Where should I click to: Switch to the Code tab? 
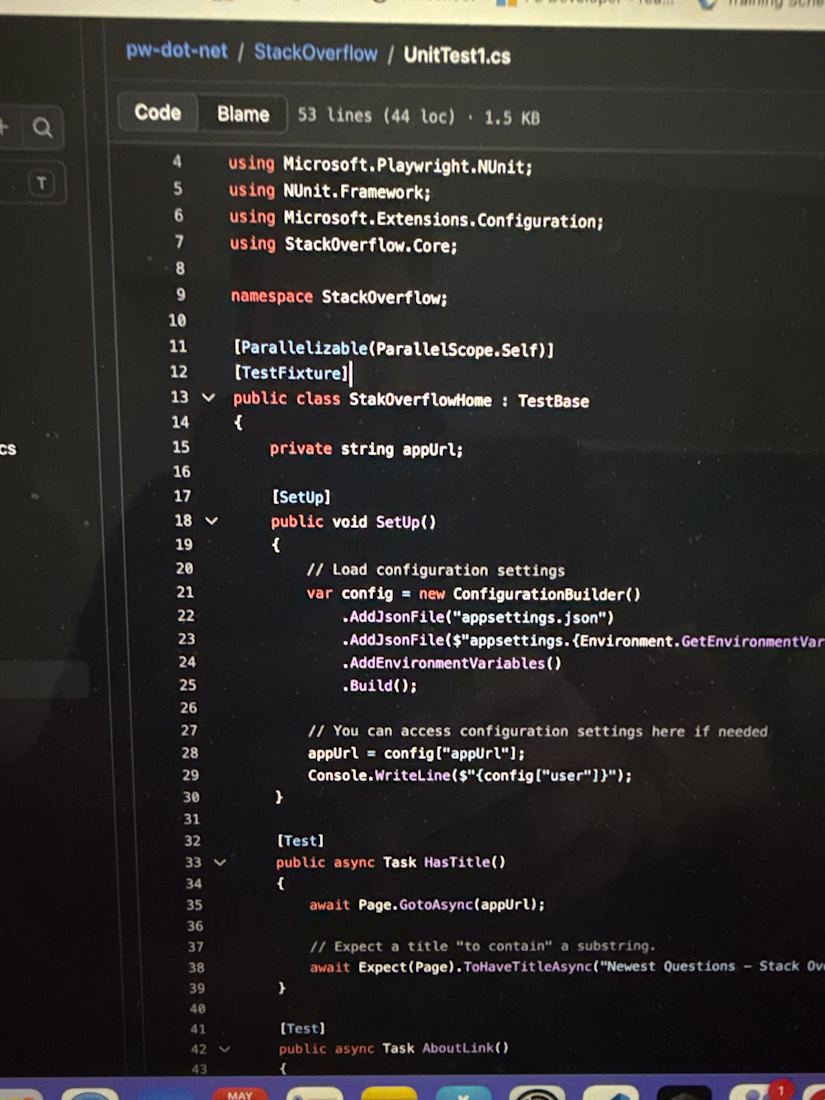pos(158,112)
